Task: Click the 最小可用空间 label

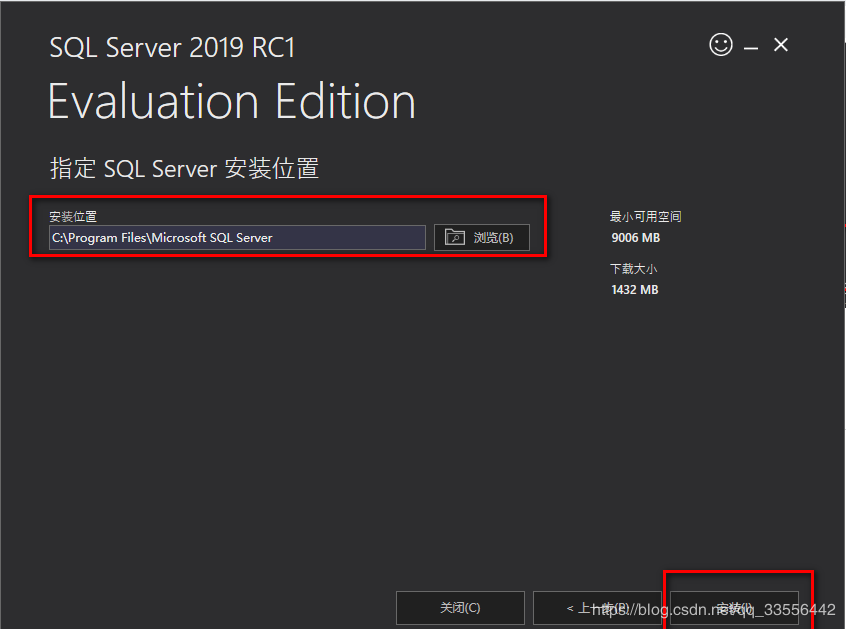Action: coord(645,216)
